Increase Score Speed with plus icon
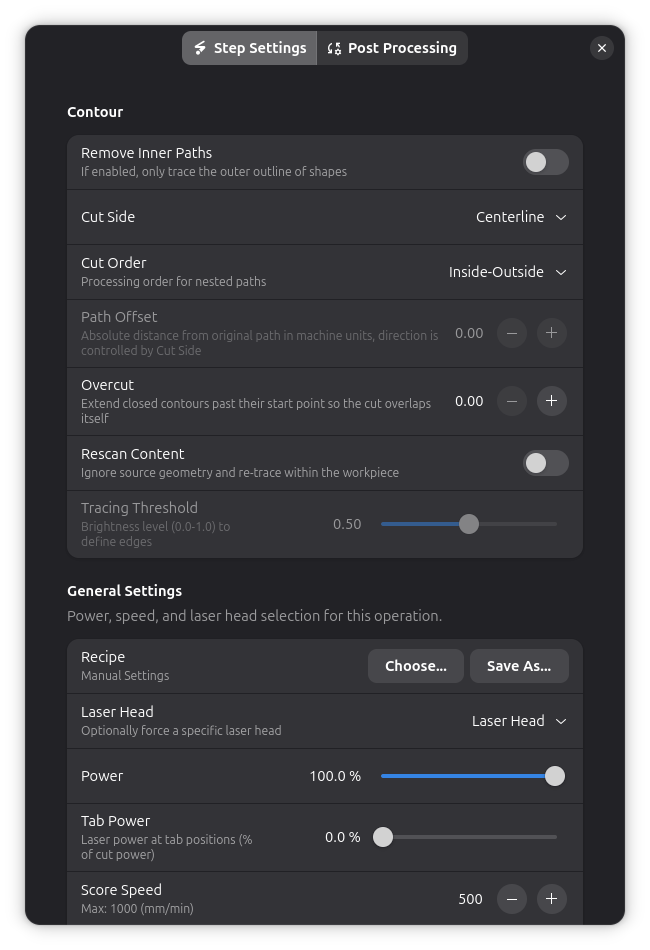This screenshot has height=950, width=650. 551,899
